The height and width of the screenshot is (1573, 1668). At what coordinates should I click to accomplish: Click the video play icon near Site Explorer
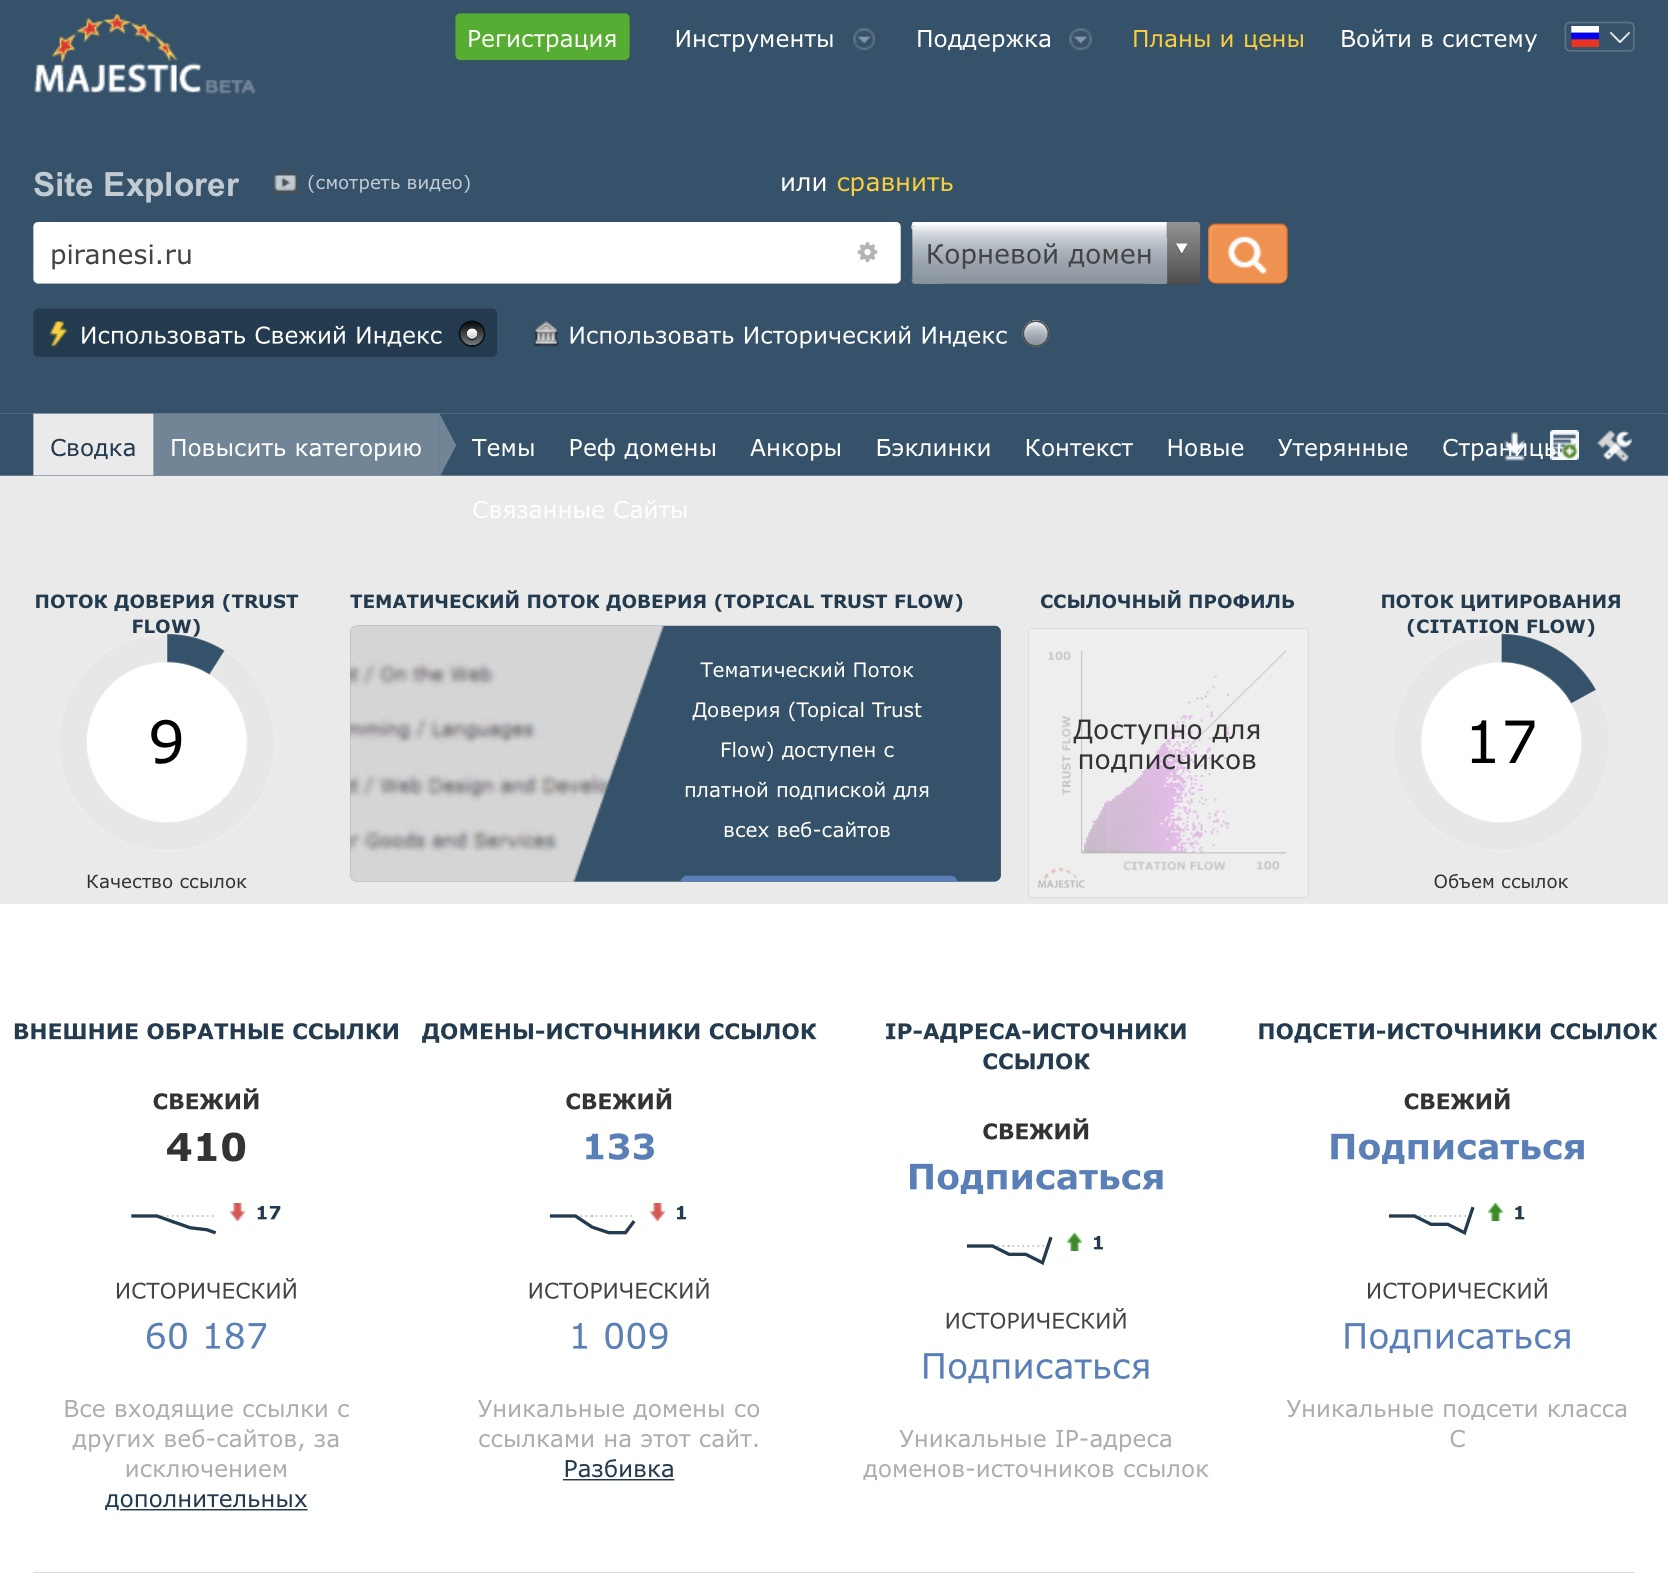point(285,183)
